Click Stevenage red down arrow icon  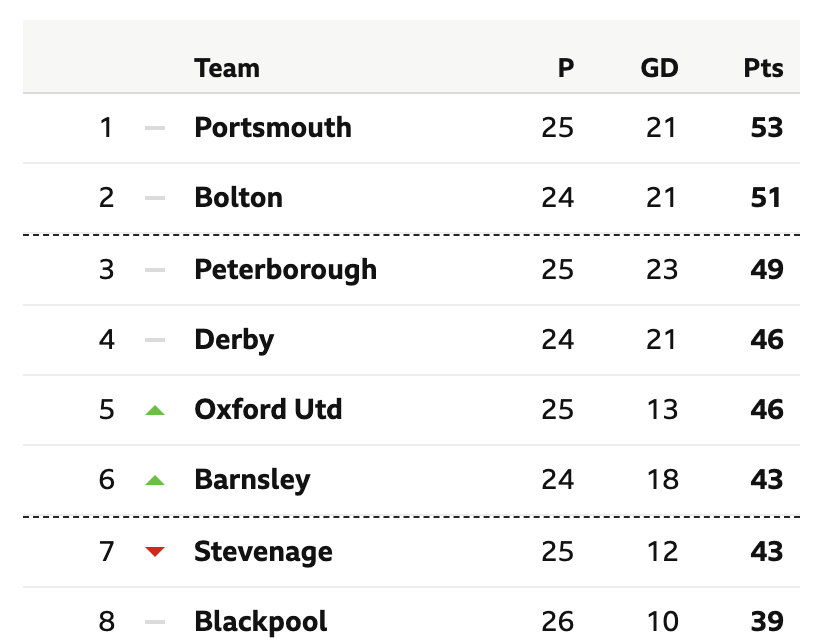point(155,552)
